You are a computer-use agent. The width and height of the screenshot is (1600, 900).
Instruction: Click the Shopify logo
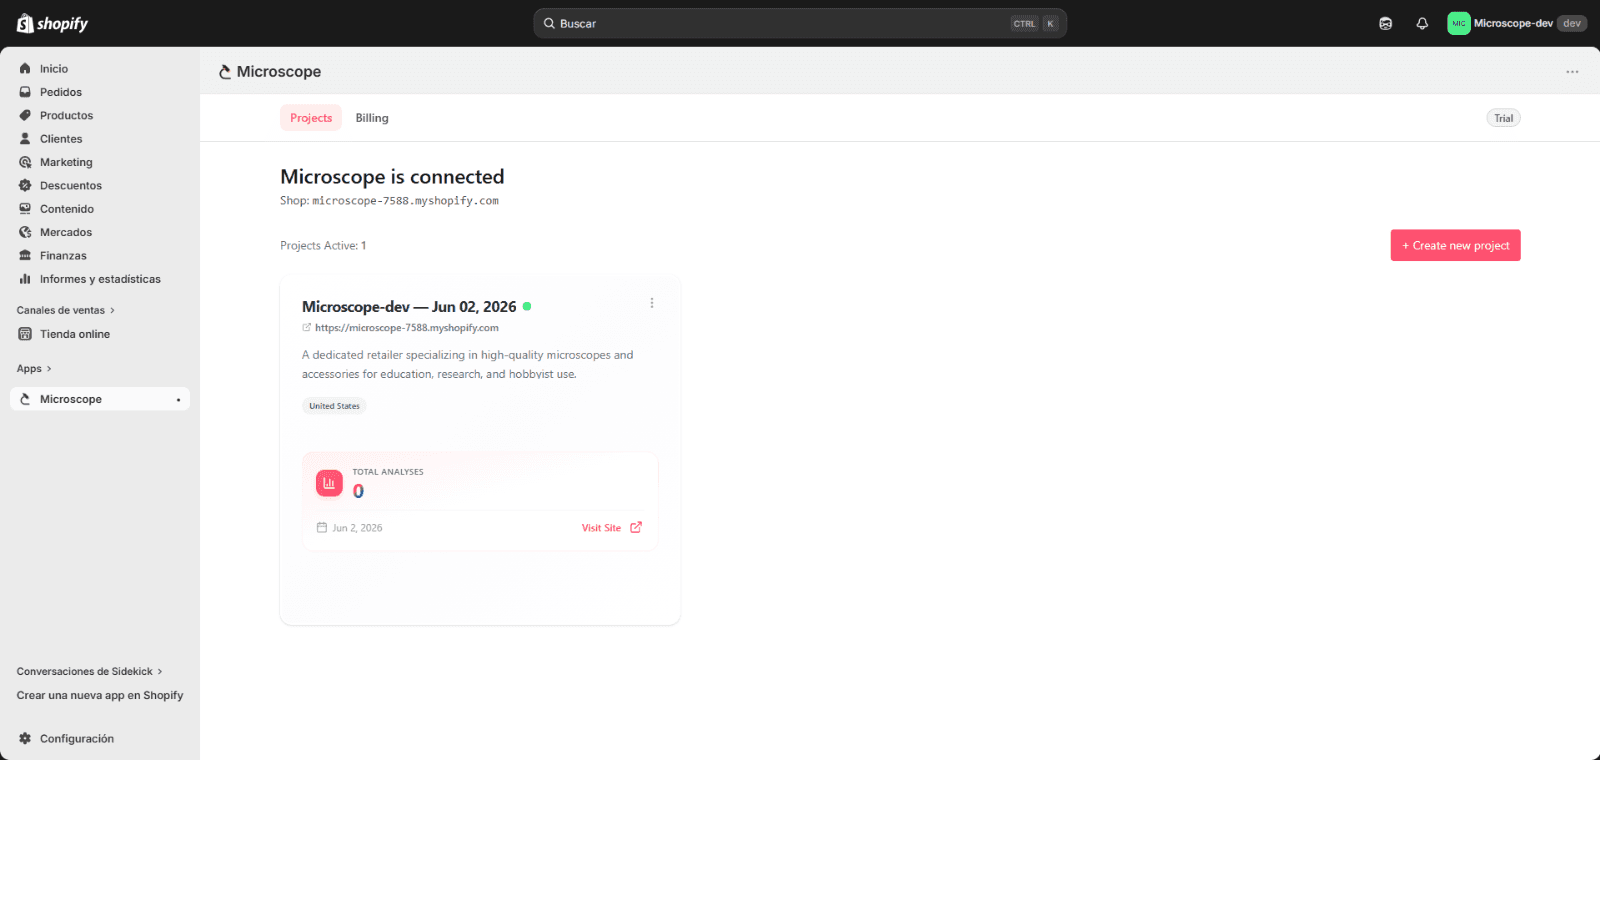click(x=52, y=23)
